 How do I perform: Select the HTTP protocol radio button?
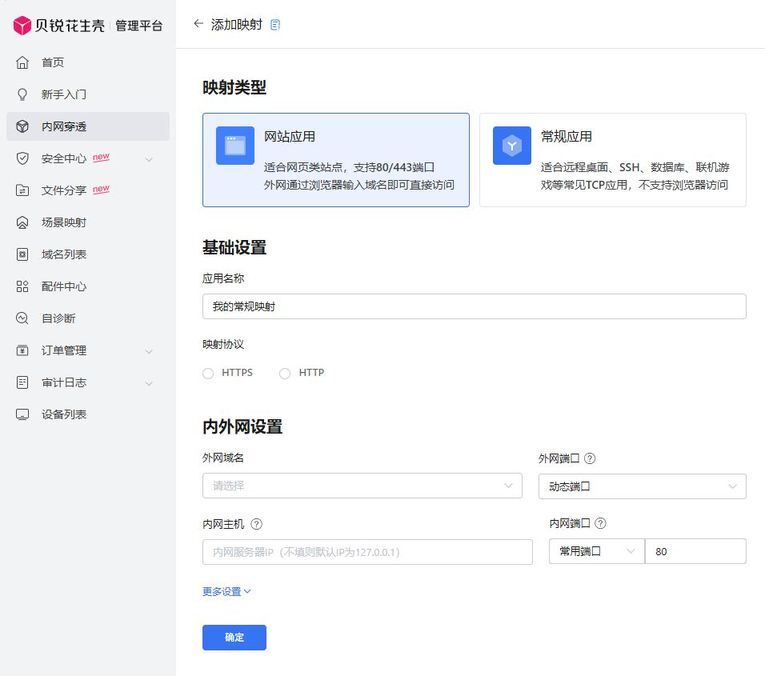(285, 373)
